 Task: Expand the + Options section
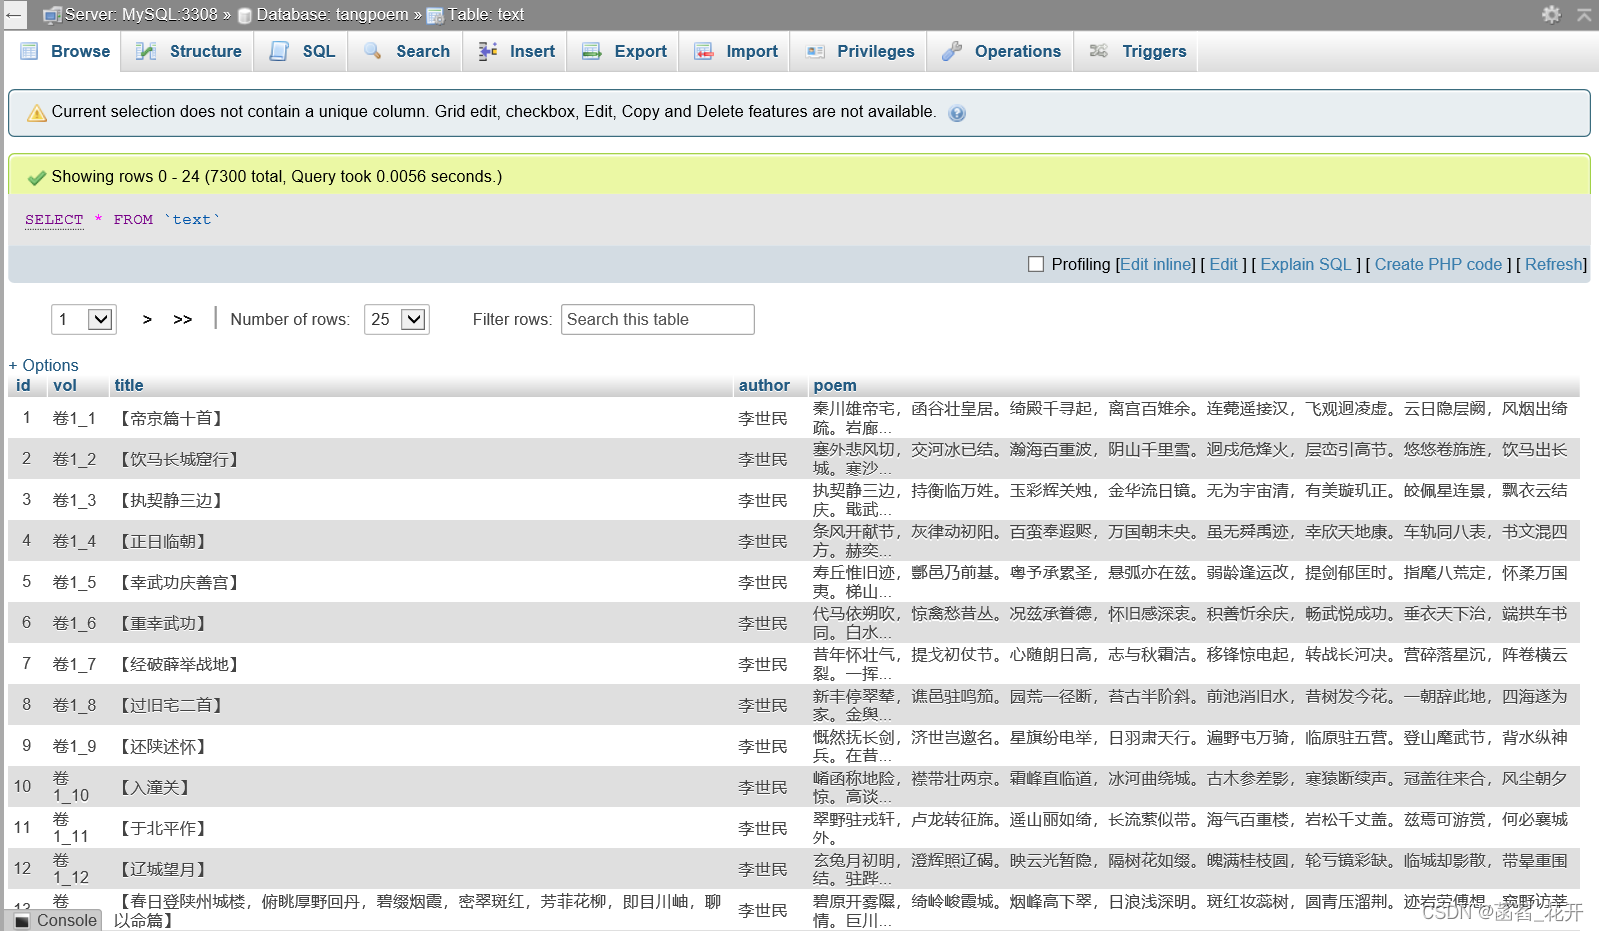click(x=43, y=365)
